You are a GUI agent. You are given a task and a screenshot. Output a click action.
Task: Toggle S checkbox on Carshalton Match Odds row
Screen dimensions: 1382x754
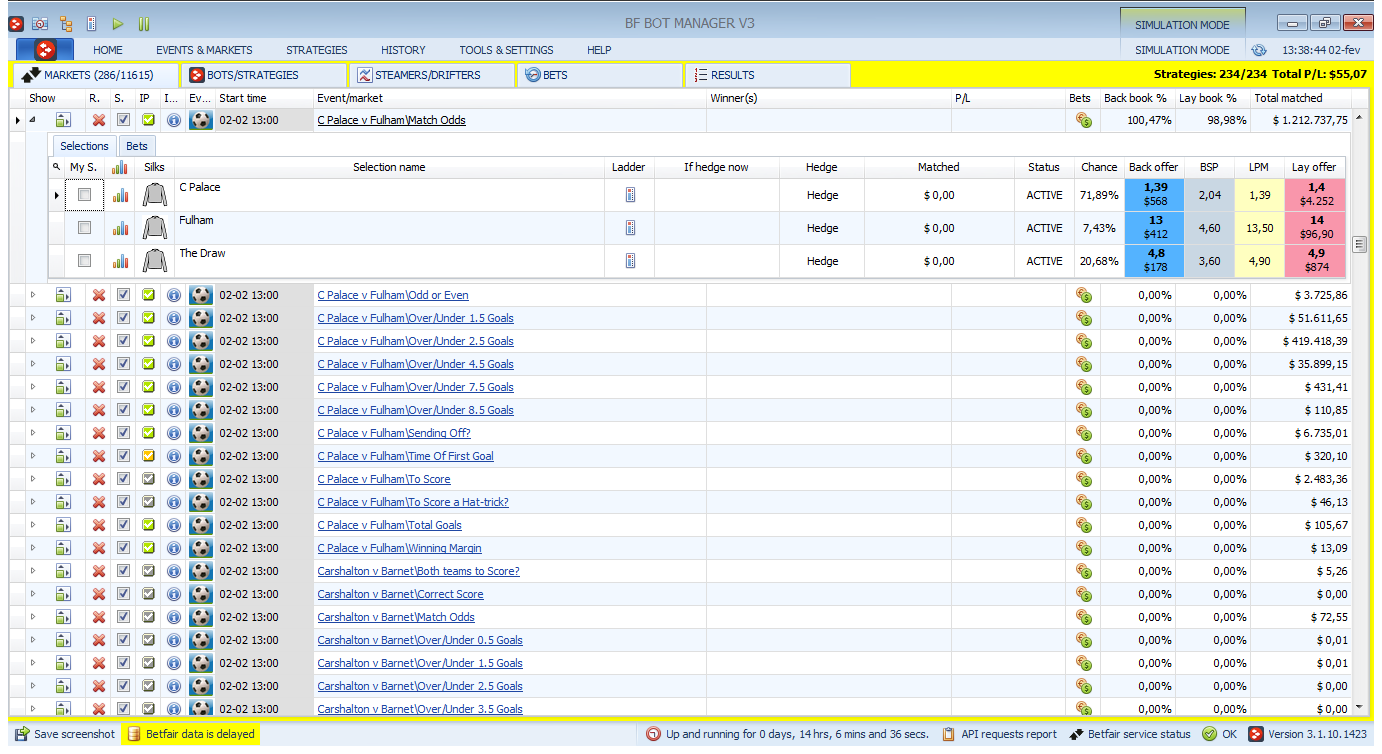pos(123,617)
